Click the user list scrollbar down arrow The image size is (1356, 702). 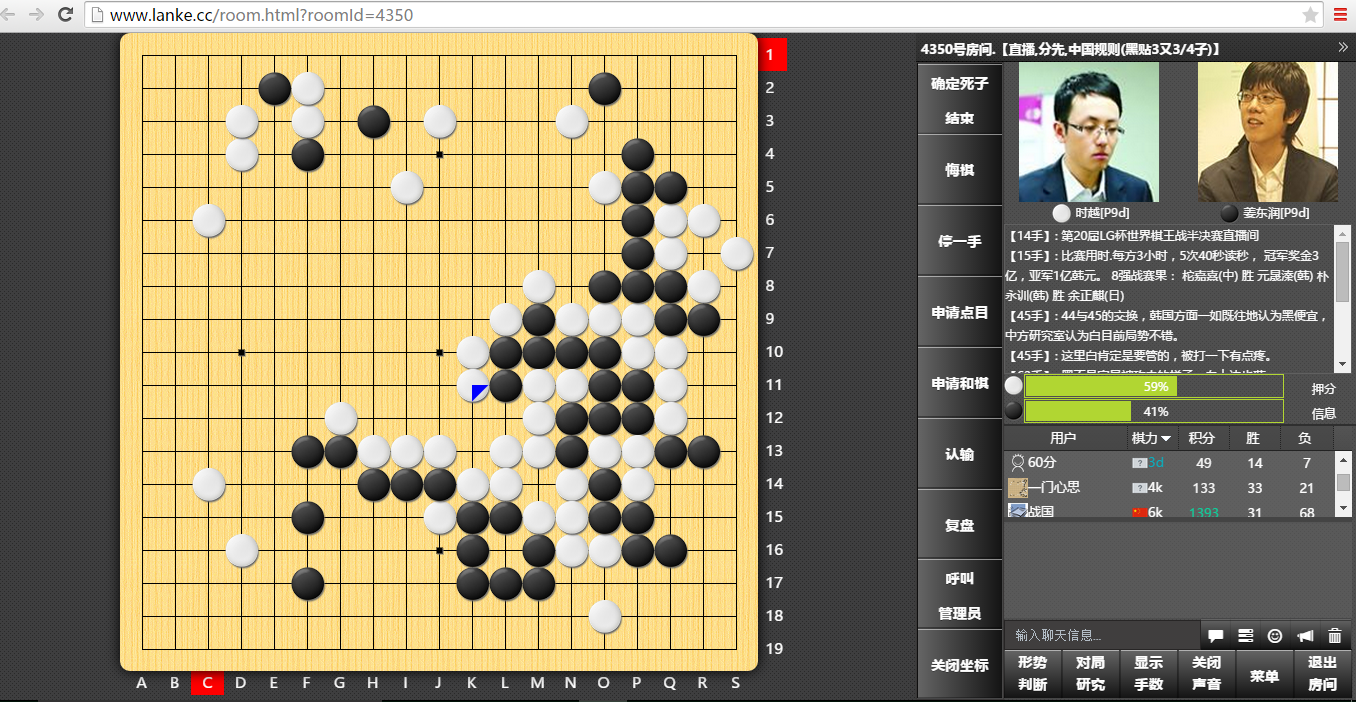click(1343, 509)
